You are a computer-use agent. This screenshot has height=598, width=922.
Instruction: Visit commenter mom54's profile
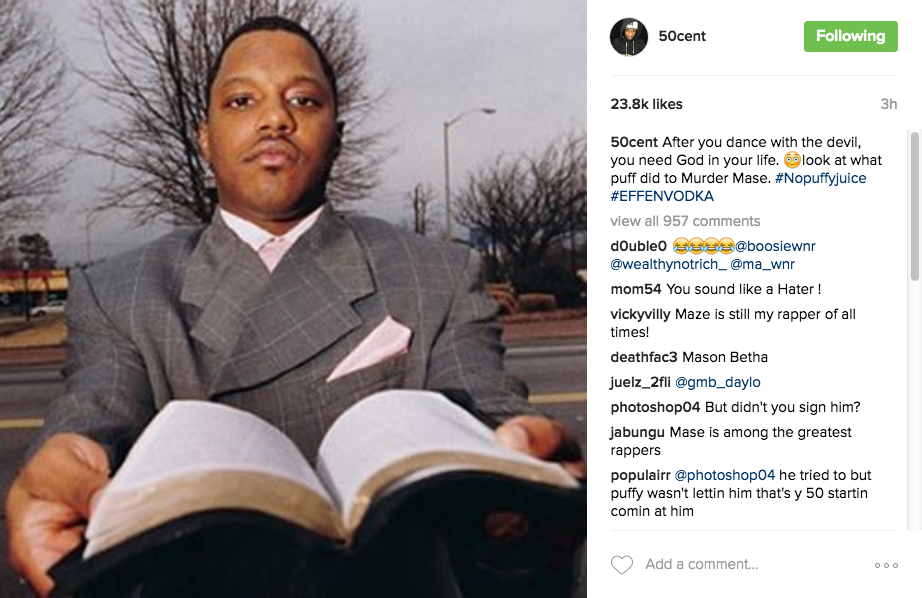(x=636, y=289)
